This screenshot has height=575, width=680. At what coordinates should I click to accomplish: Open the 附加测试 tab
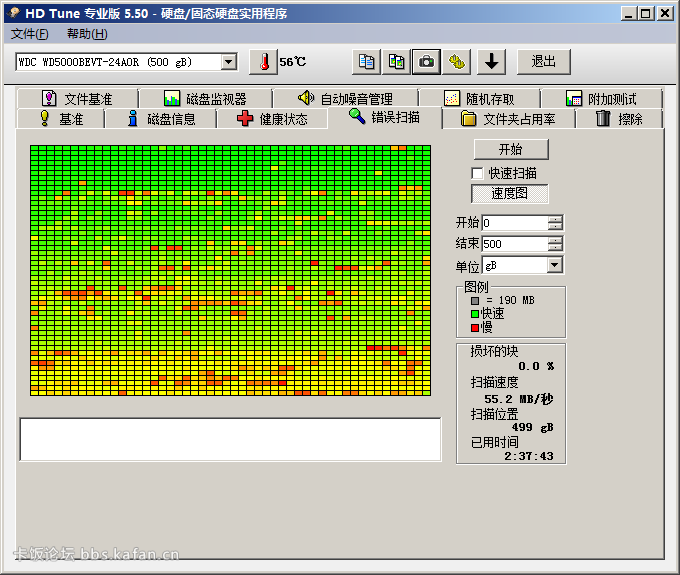click(602, 99)
